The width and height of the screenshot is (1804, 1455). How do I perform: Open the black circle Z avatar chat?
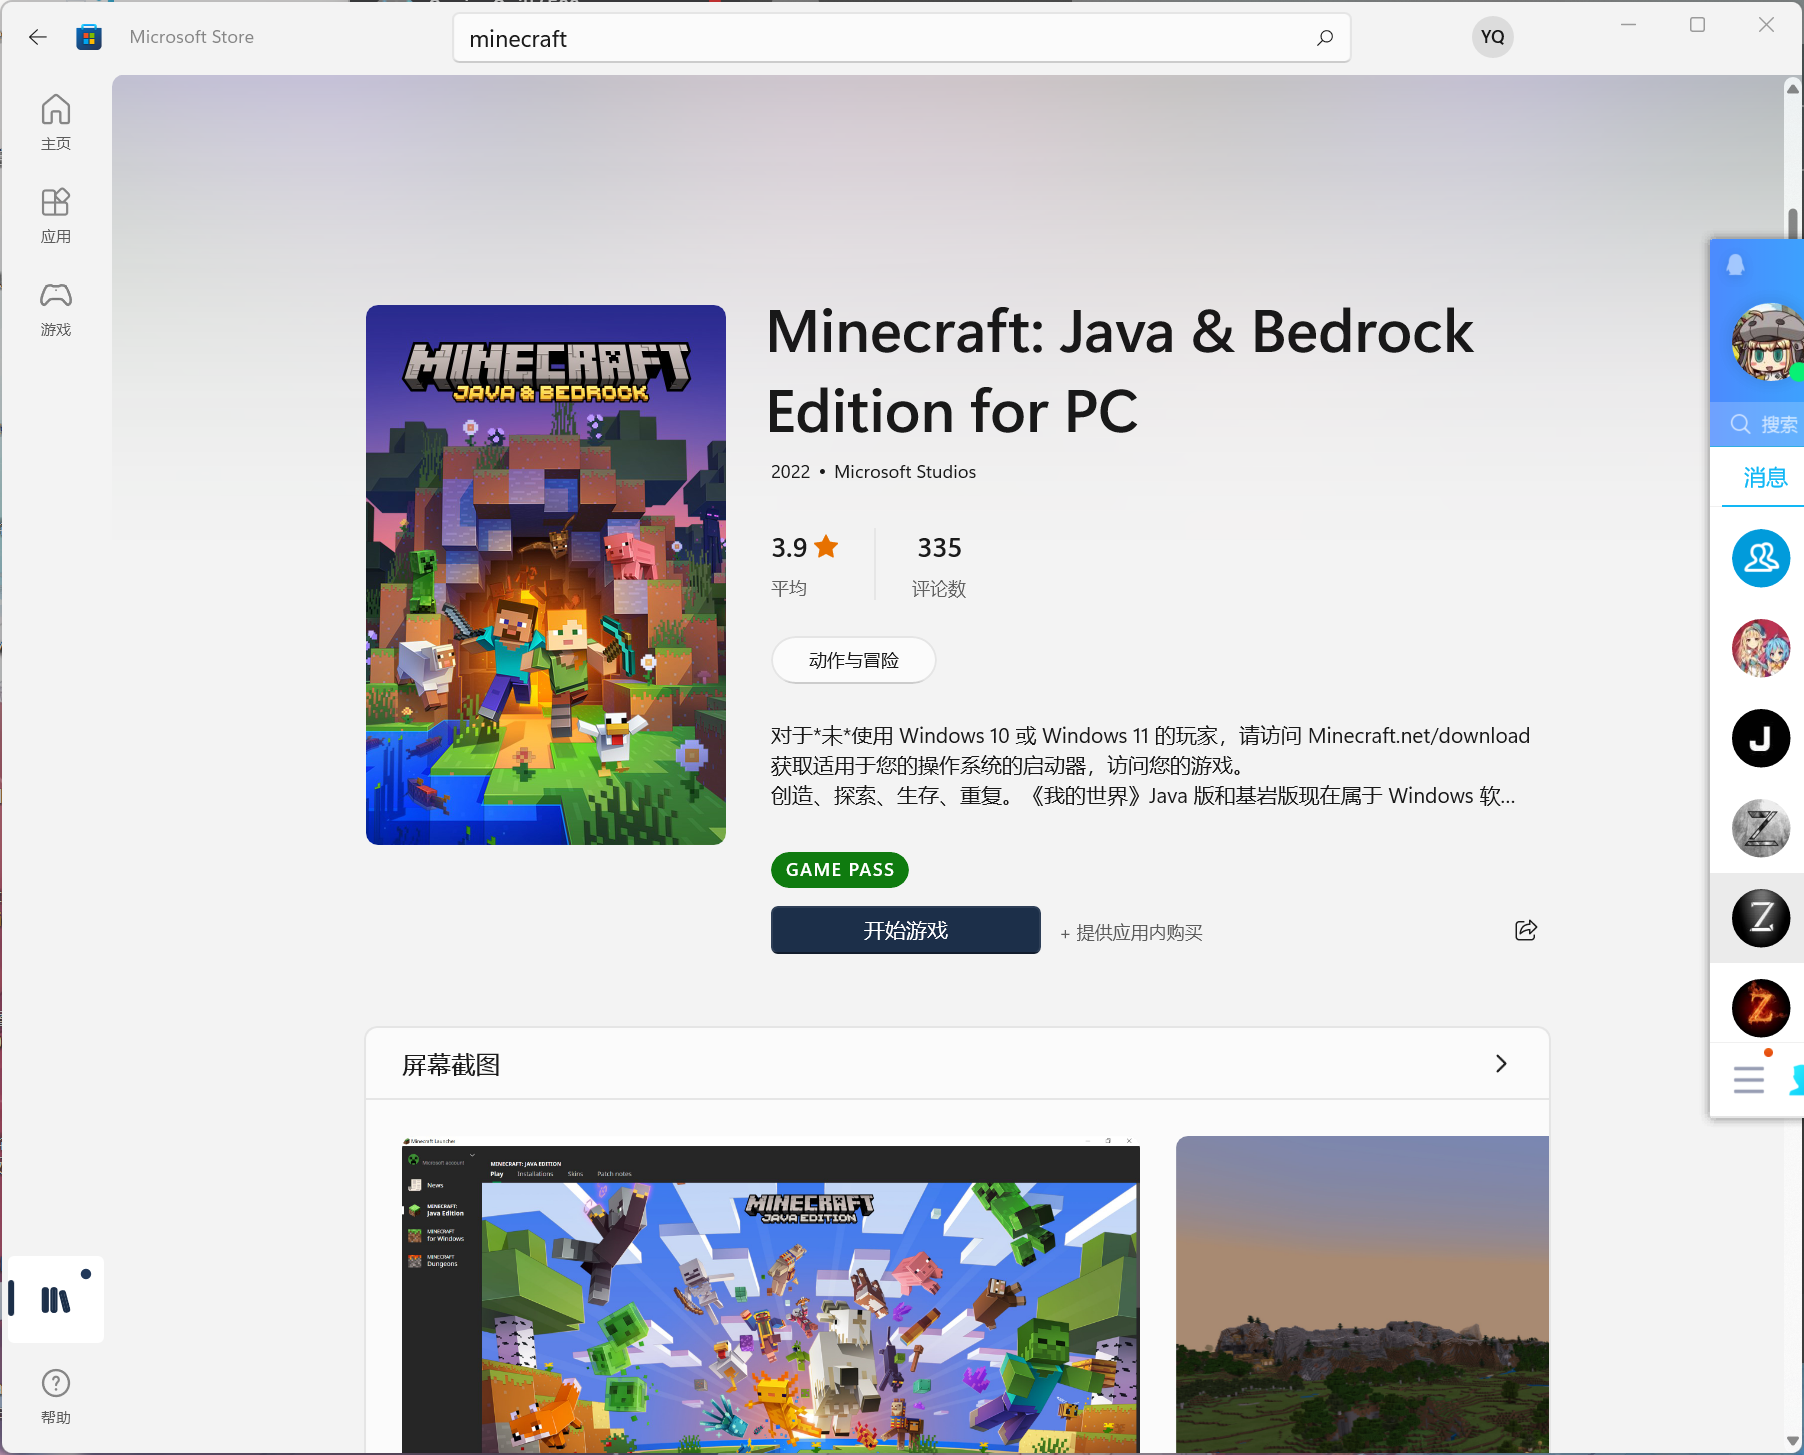pyautogui.click(x=1760, y=918)
